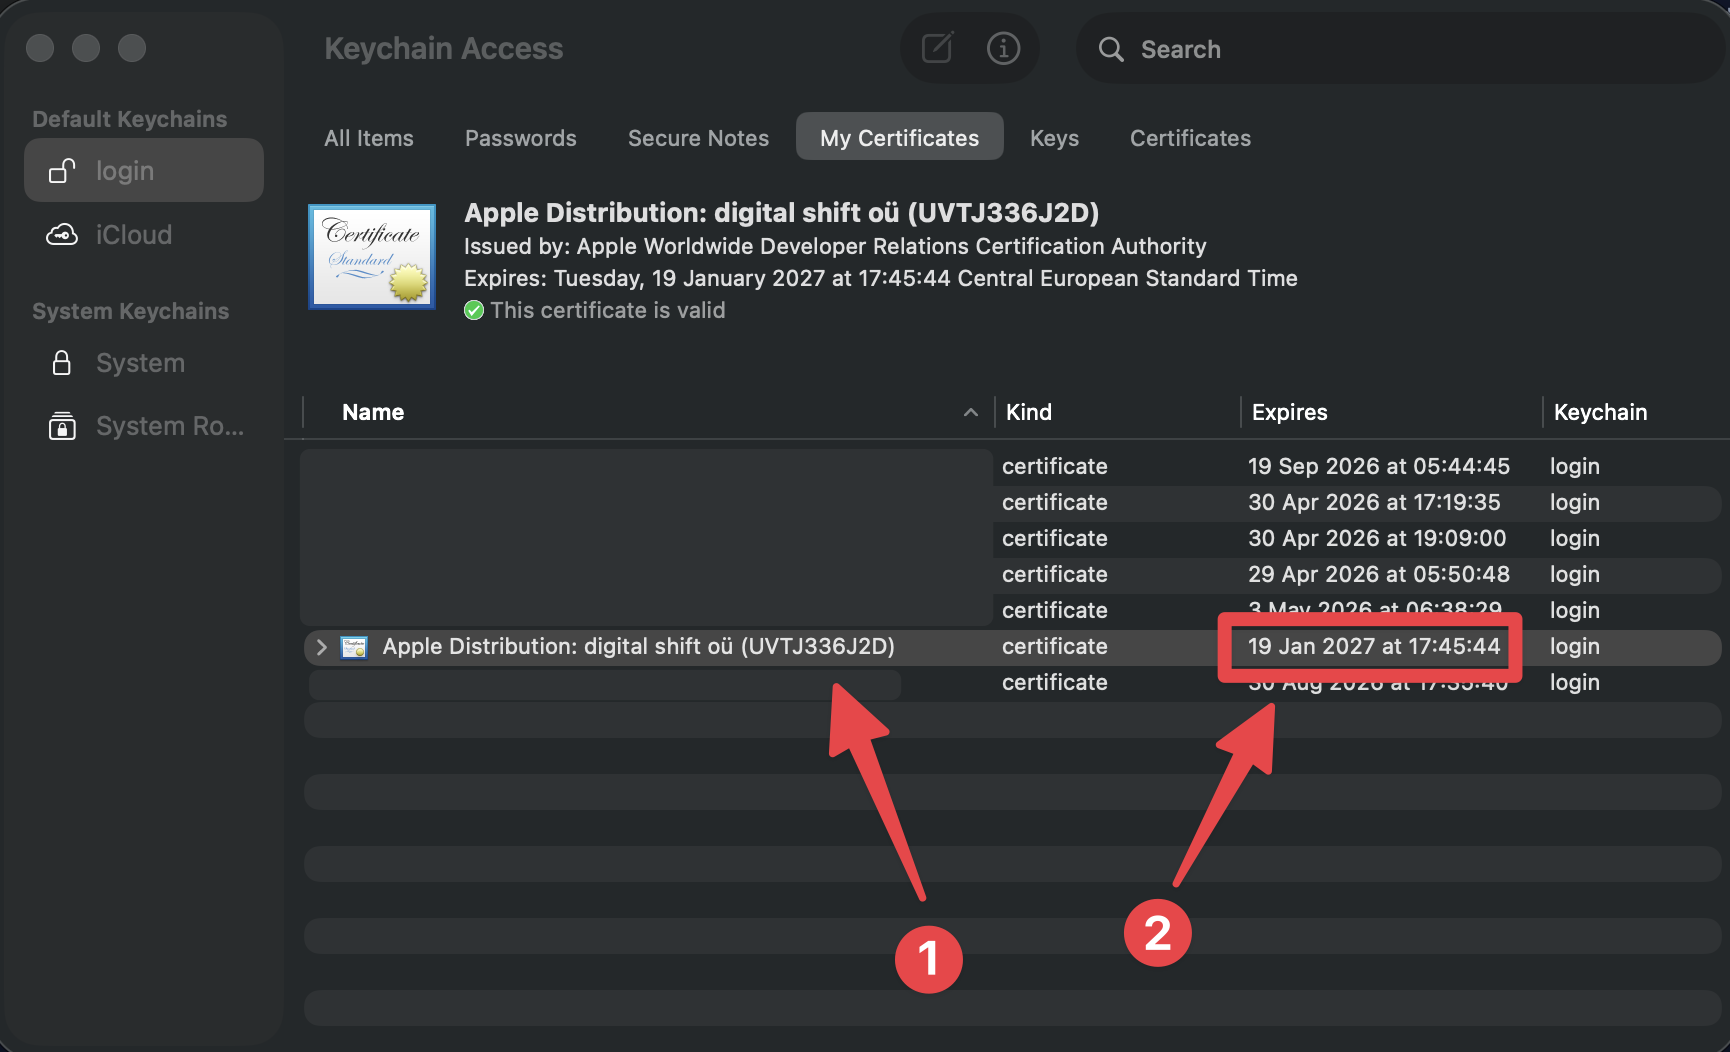Image resolution: width=1730 pixels, height=1052 pixels.
Task: Open the certificate info icon in the toolbar
Action: (x=1003, y=47)
